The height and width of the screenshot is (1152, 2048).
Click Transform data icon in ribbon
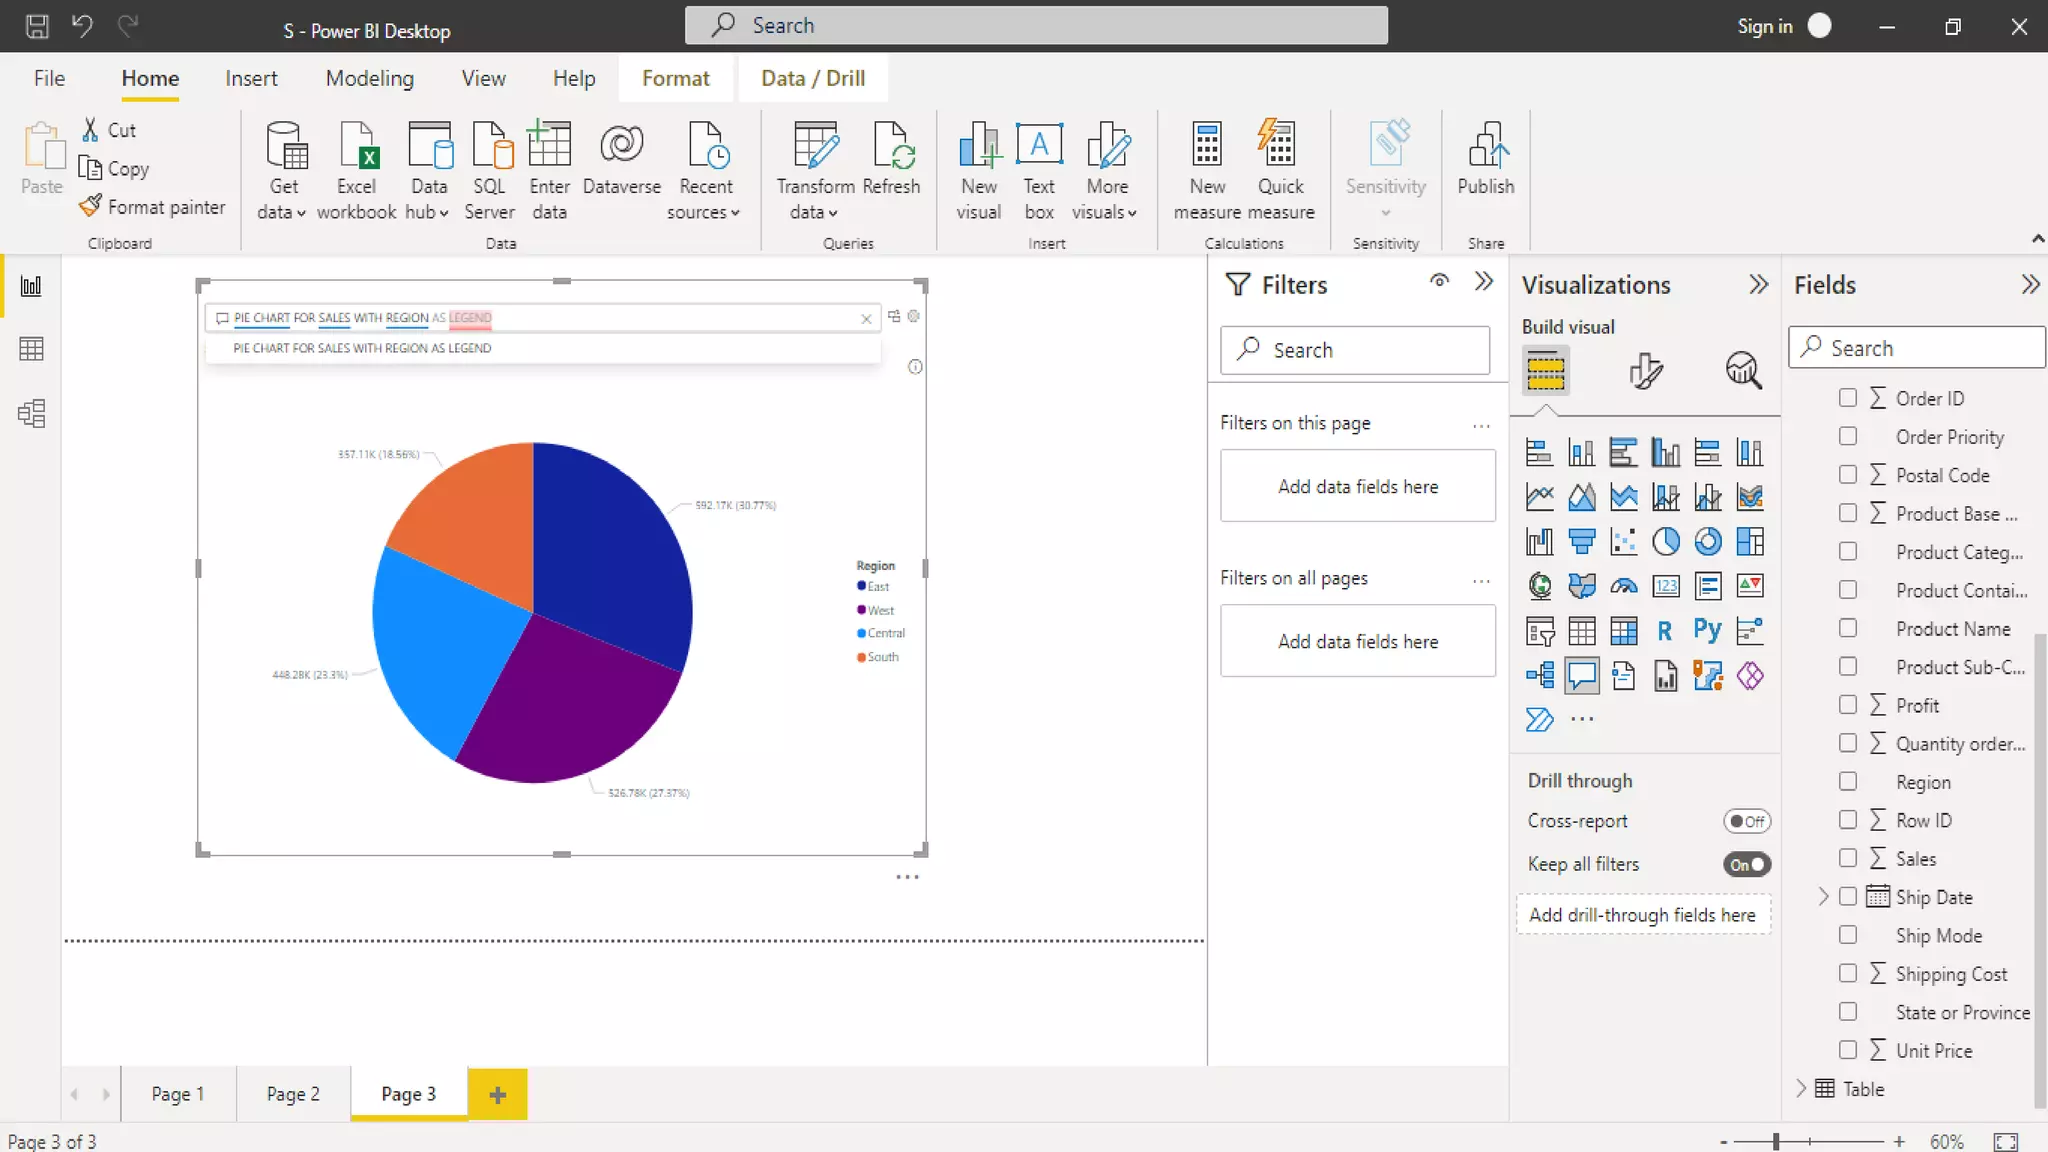[x=815, y=147]
